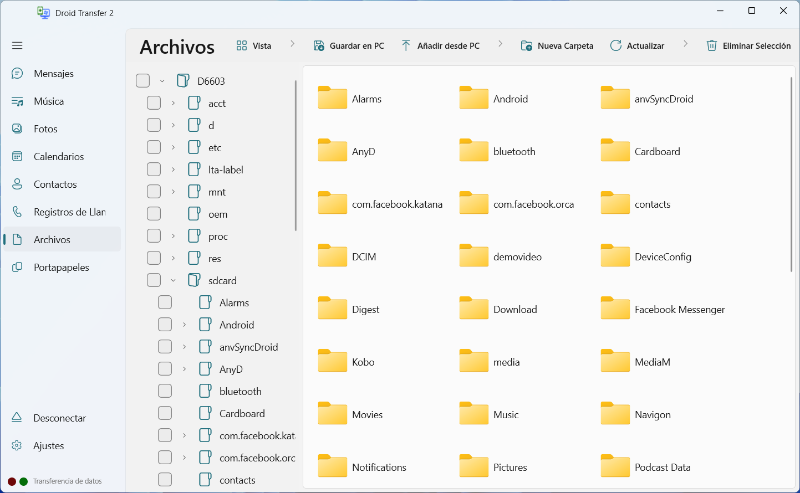Tick the tree checkbox next to Alarms
The width and height of the screenshot is (800, 493).
(165, 302)
